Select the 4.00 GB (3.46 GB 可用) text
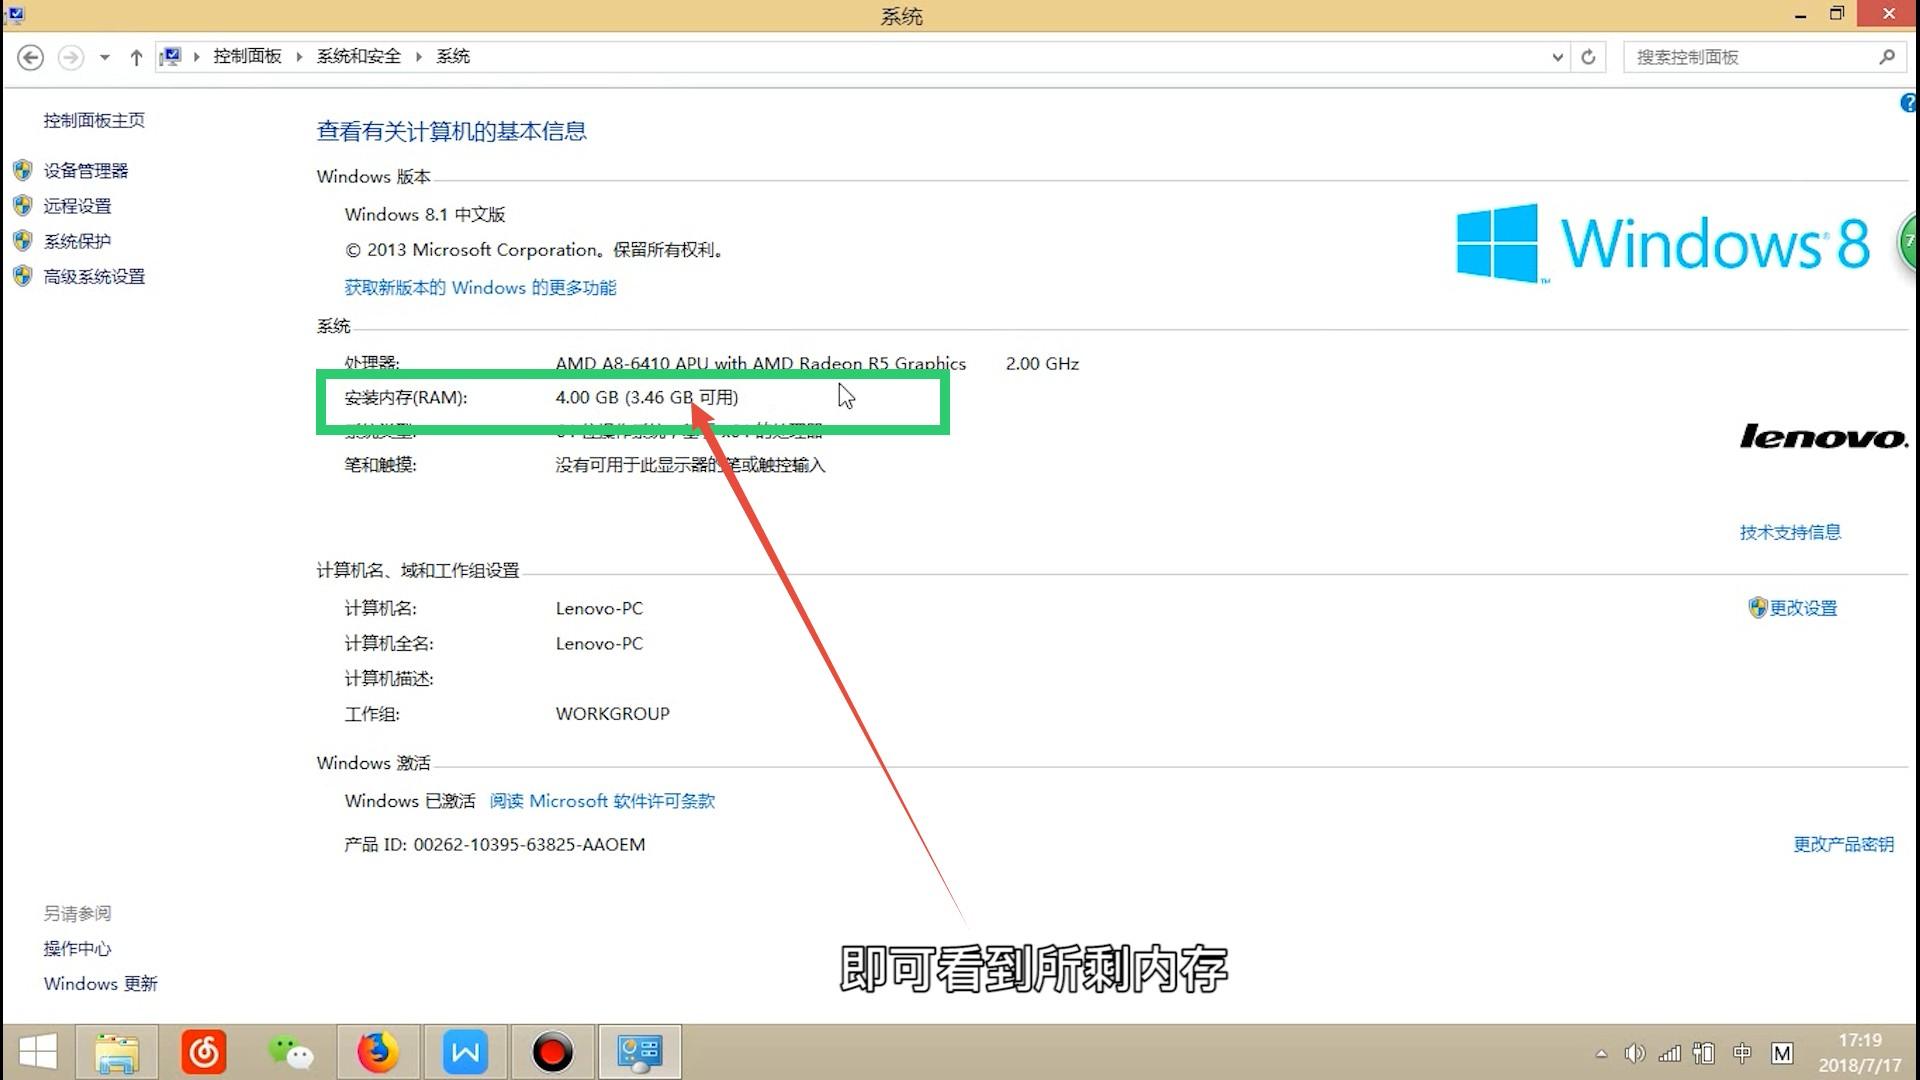Viewport: 1920px width, 1080px height. point(646,397)
